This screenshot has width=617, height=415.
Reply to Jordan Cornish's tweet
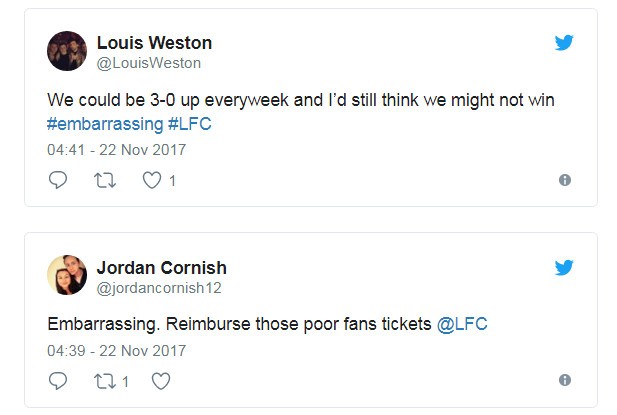tap(58, 381)
